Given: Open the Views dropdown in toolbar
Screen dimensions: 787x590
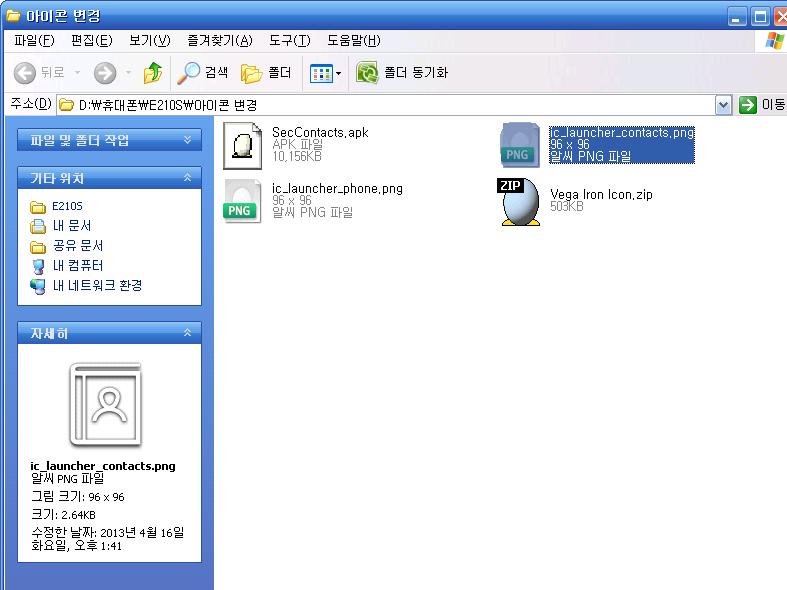Looking at the screenshot, I should point(326,73).
